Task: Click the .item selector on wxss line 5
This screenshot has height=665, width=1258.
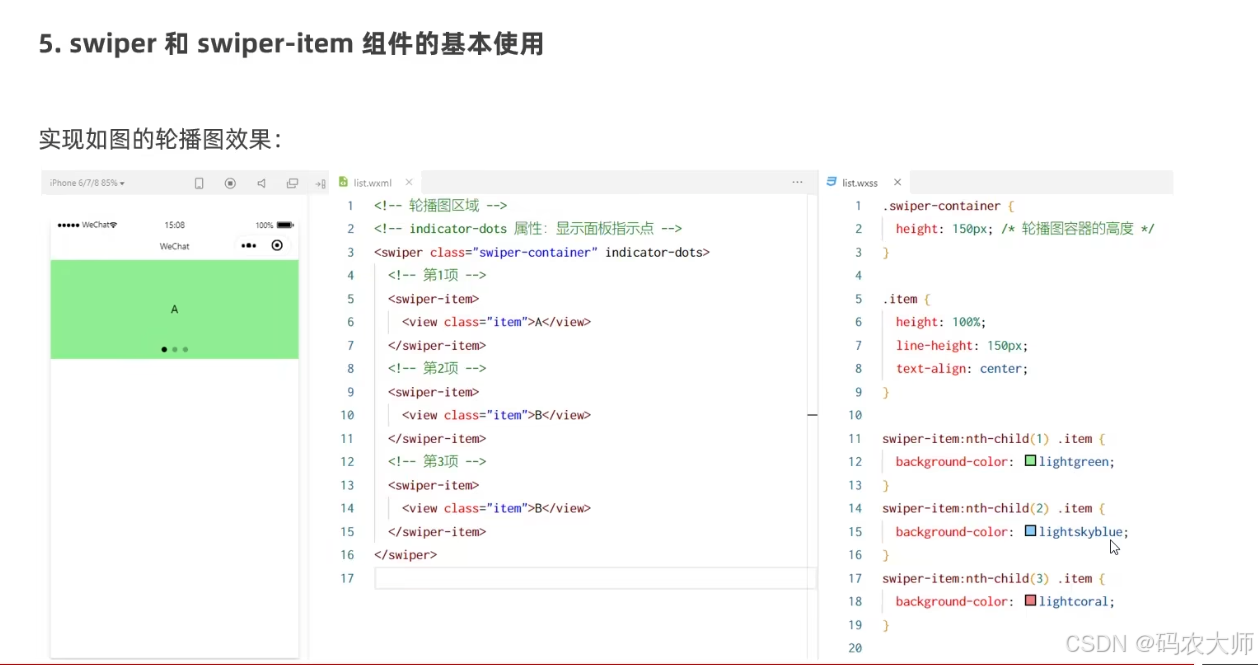Action: (900, 299)
